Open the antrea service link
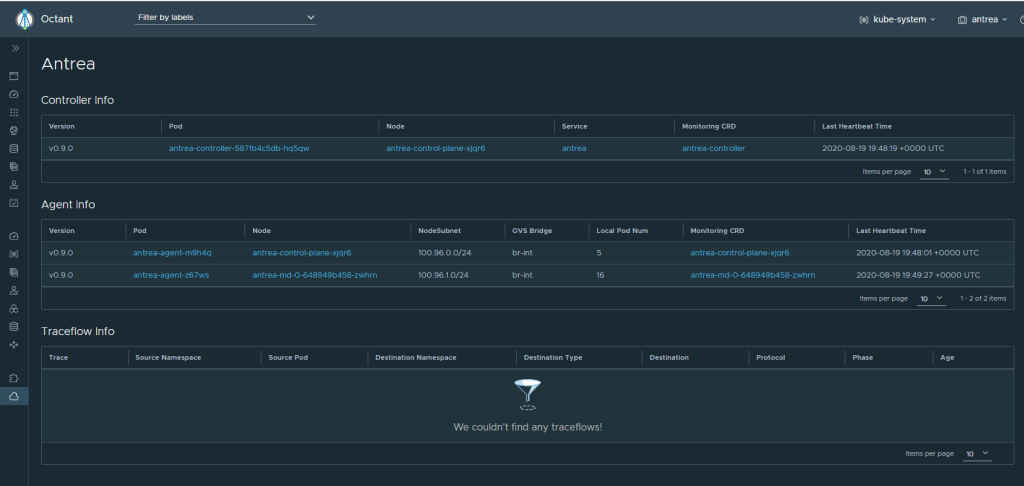 point(574,148)
